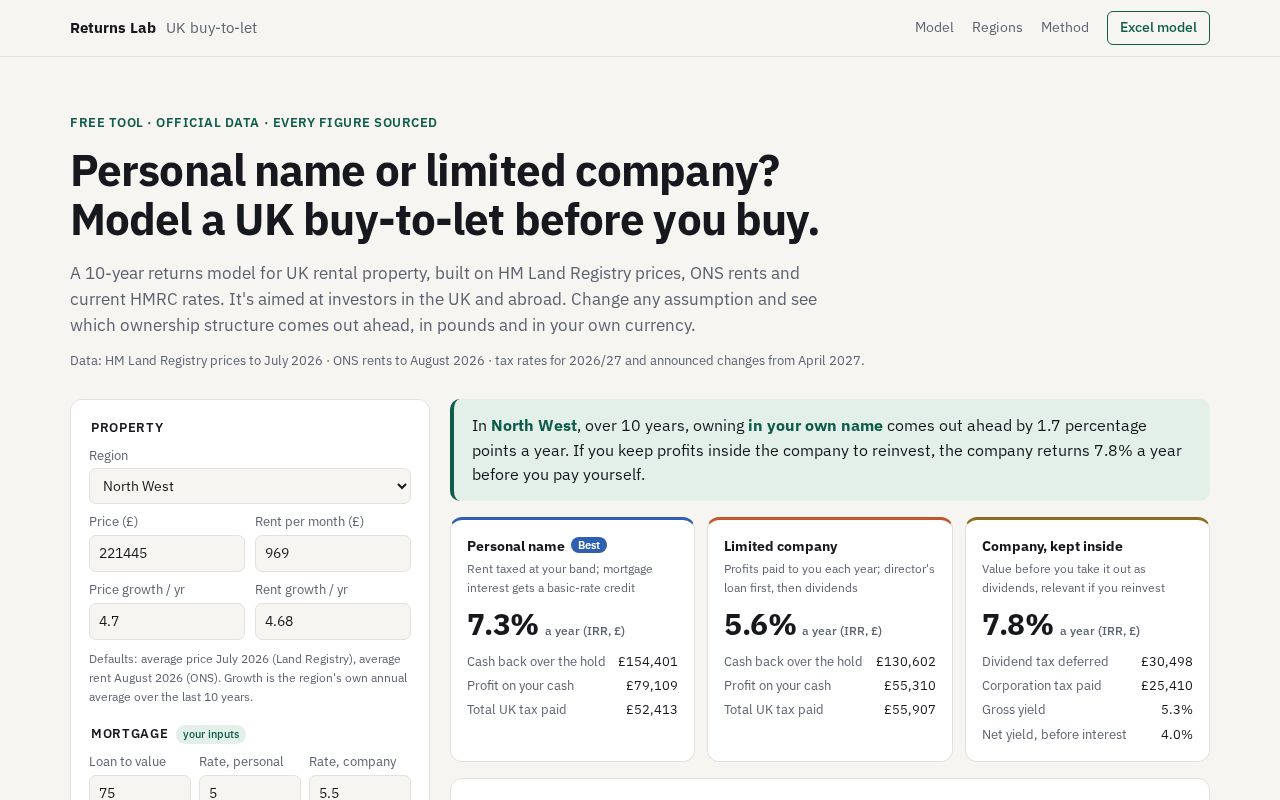Viewport: 1280px width, 800px height.
Task: Click the 'your inputs' mortgage badge
Action: [x=211, y=734]
